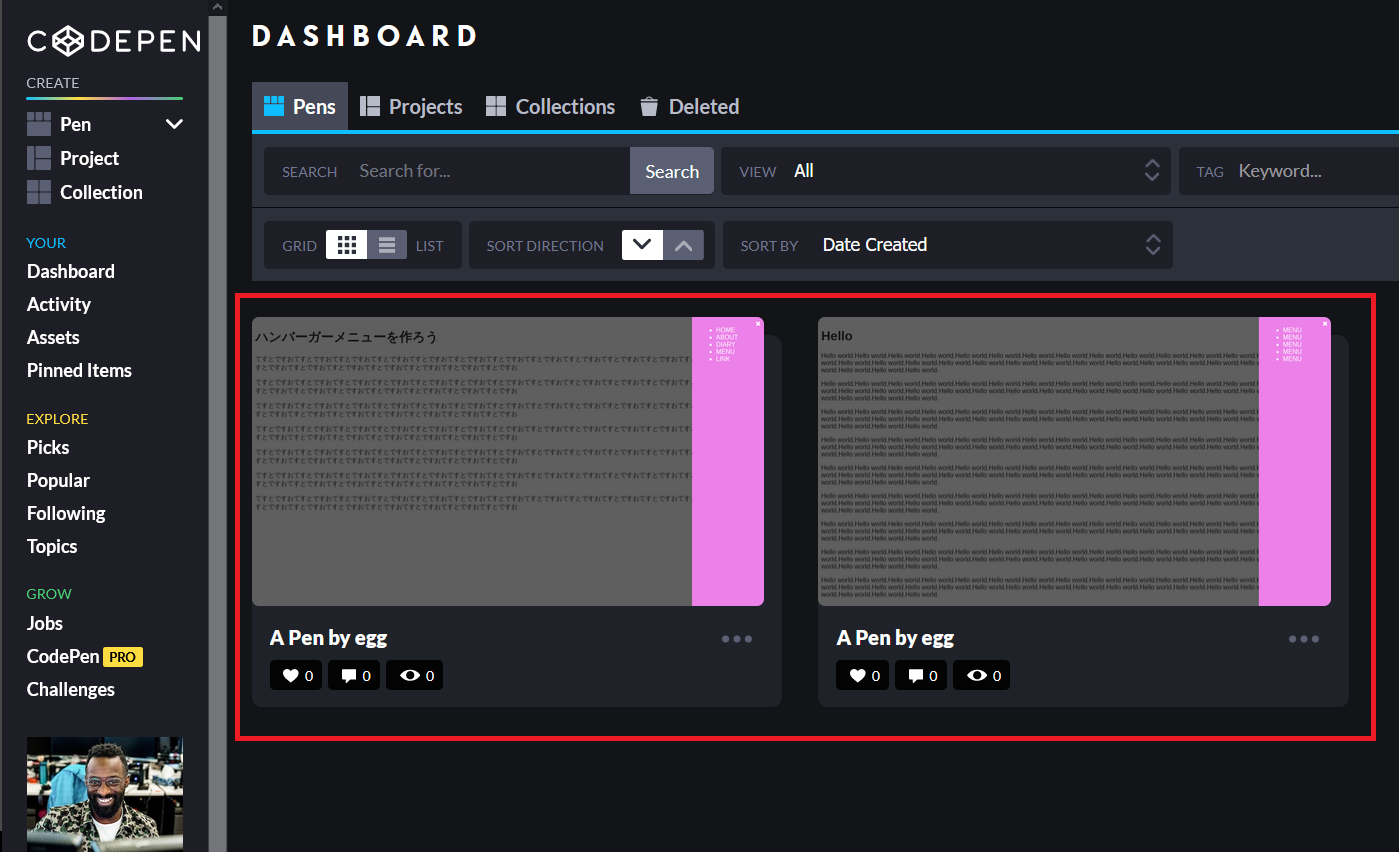Click the CodePen logo
This screenshot has width=1399, height=852.
click(x=113, y=41)
